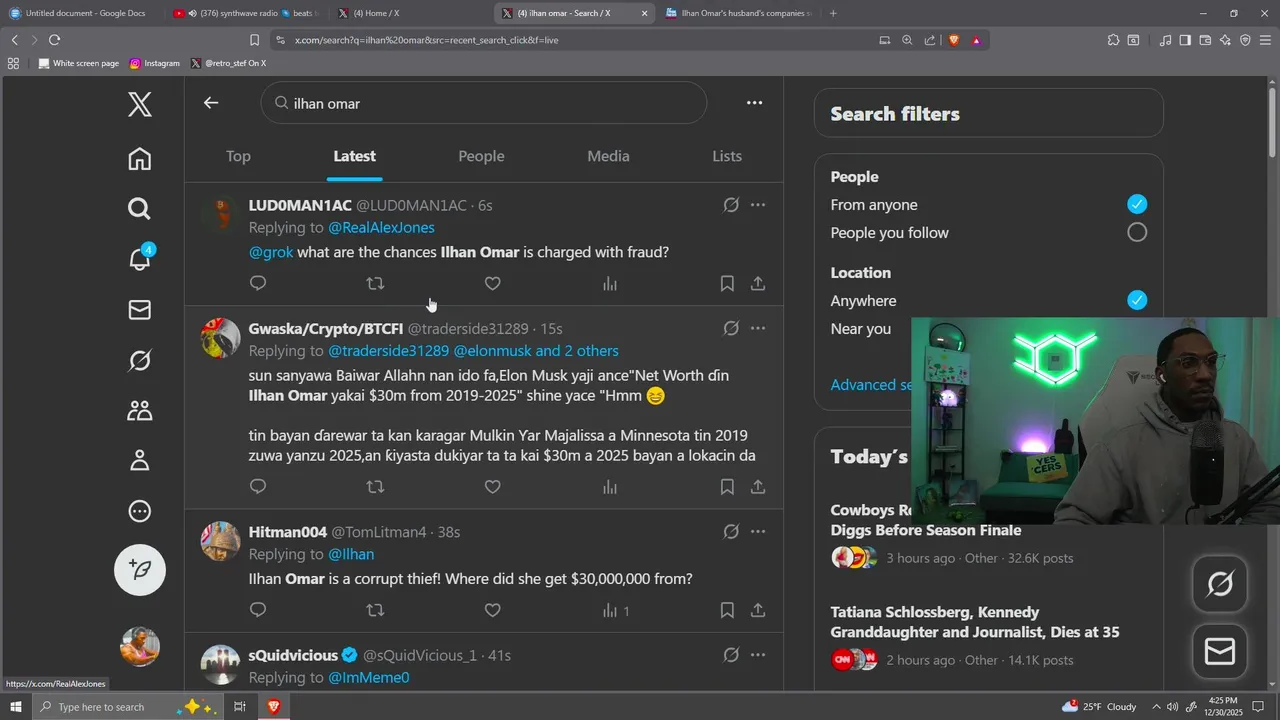Switch to the Latest tab

click(x=355, y=156)
